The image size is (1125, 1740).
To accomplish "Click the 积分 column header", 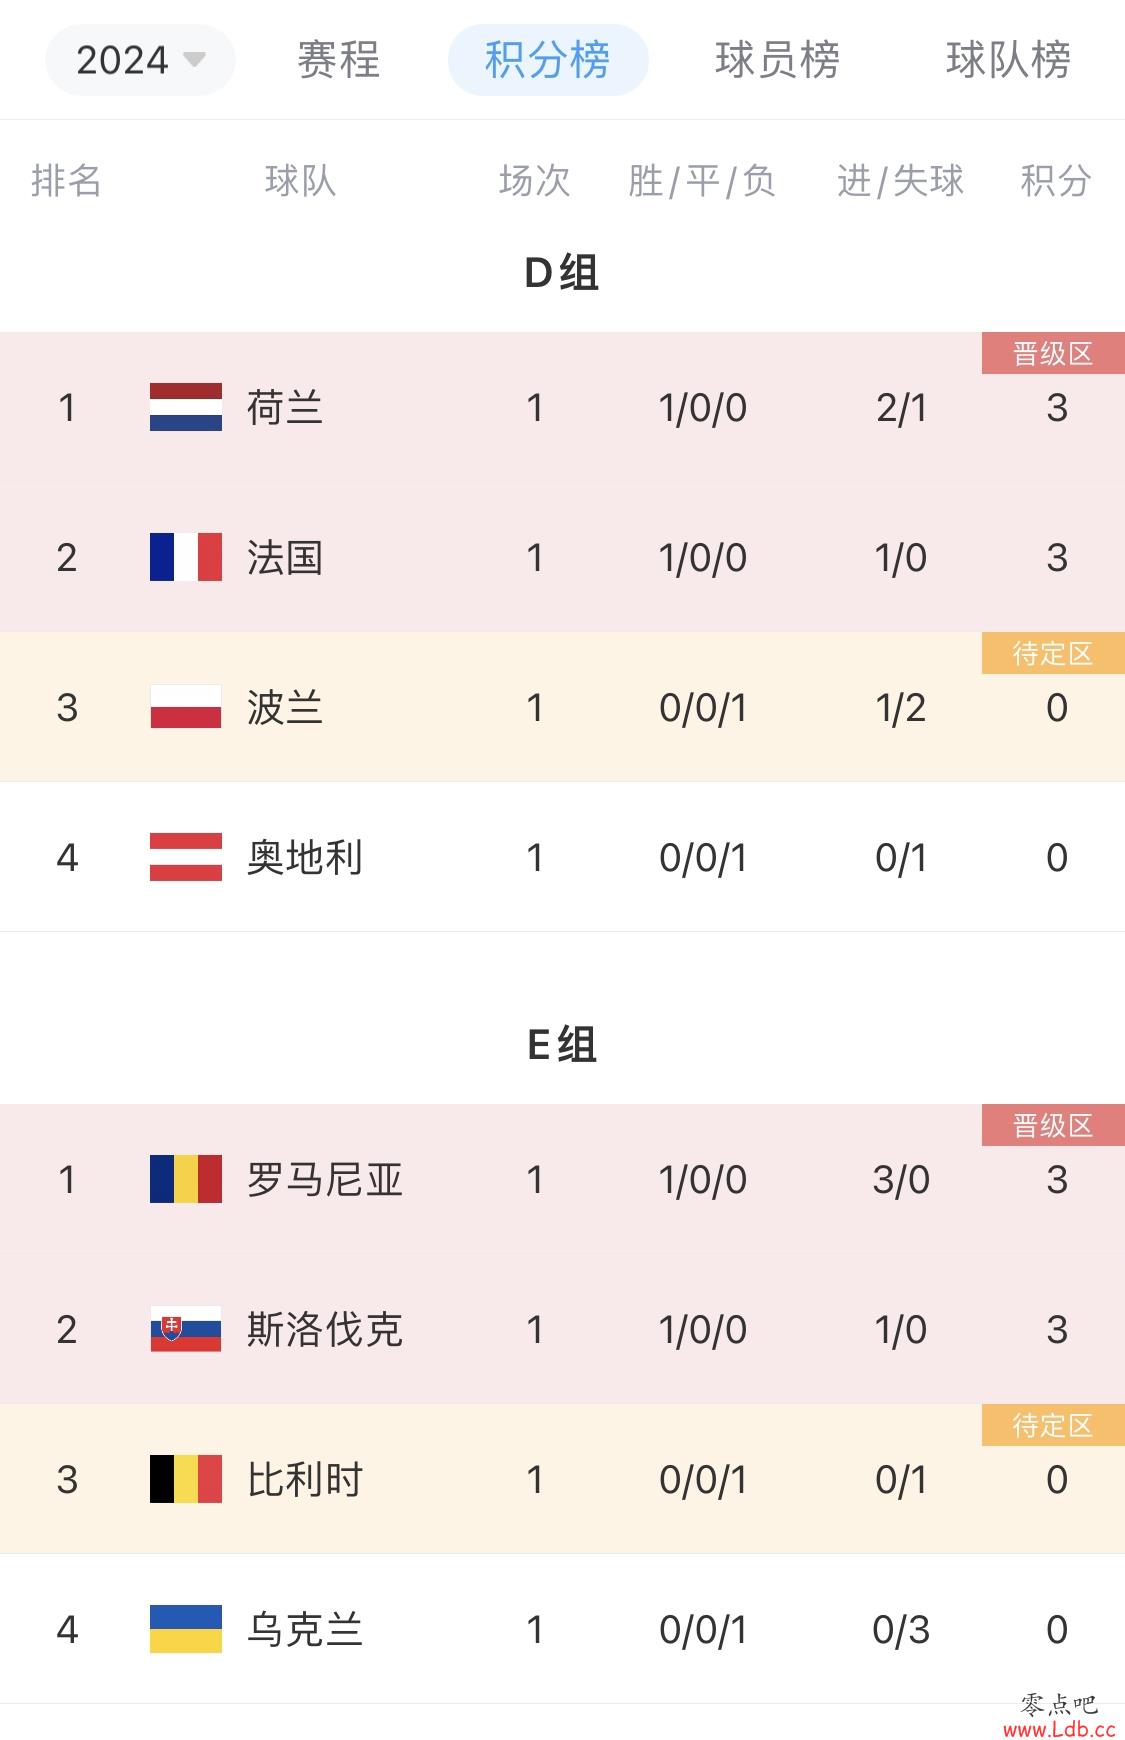I will [1055, 181].
